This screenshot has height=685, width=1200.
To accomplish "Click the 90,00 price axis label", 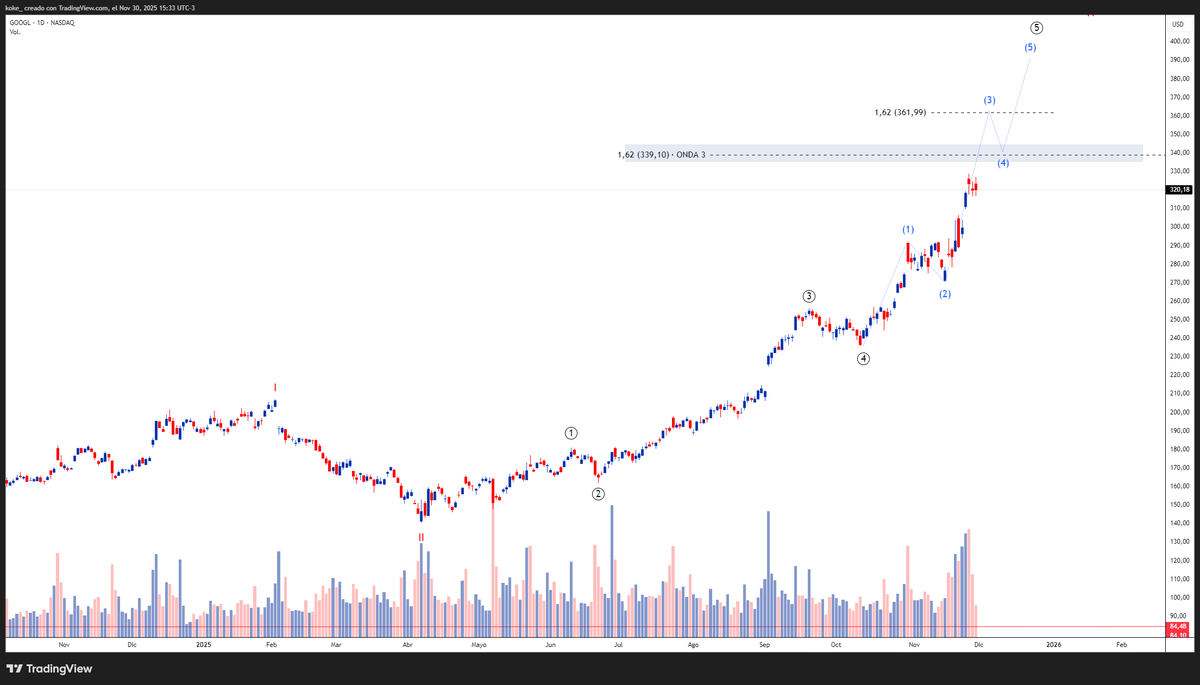I will point(1181,616).
